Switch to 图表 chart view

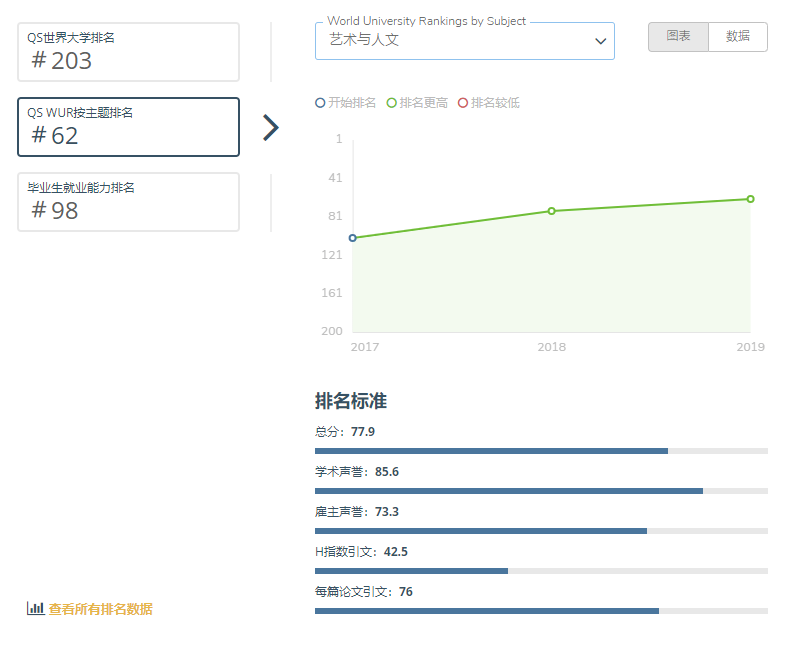678,37
